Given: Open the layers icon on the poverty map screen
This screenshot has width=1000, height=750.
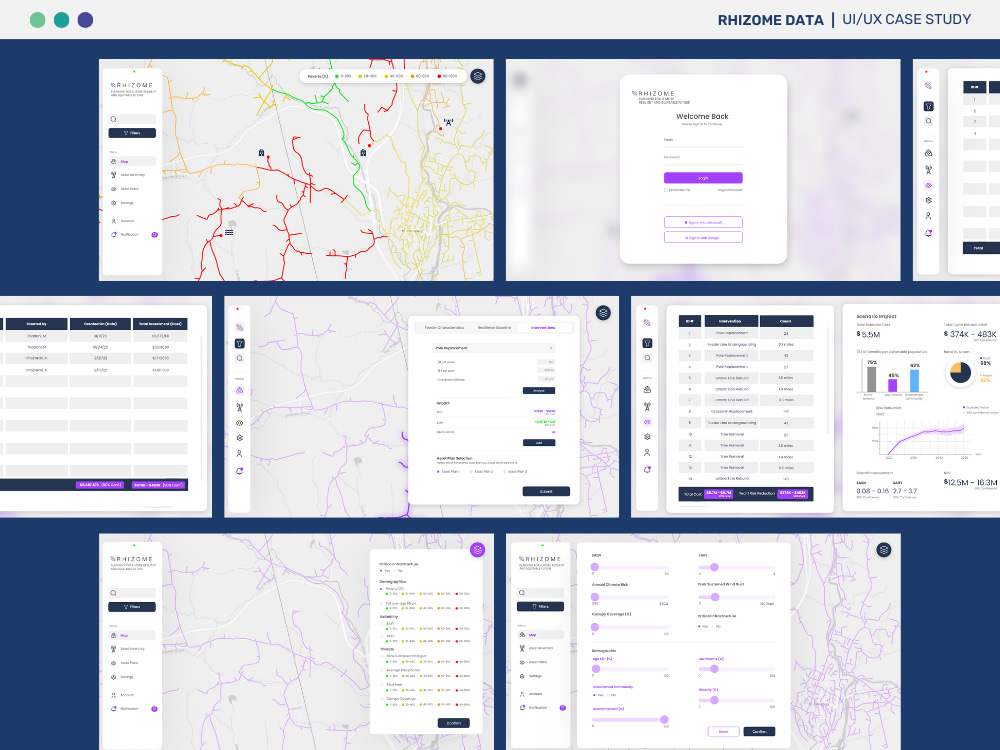Looking at the screenshot, I should pyautogui.click(x=478, y=76).
